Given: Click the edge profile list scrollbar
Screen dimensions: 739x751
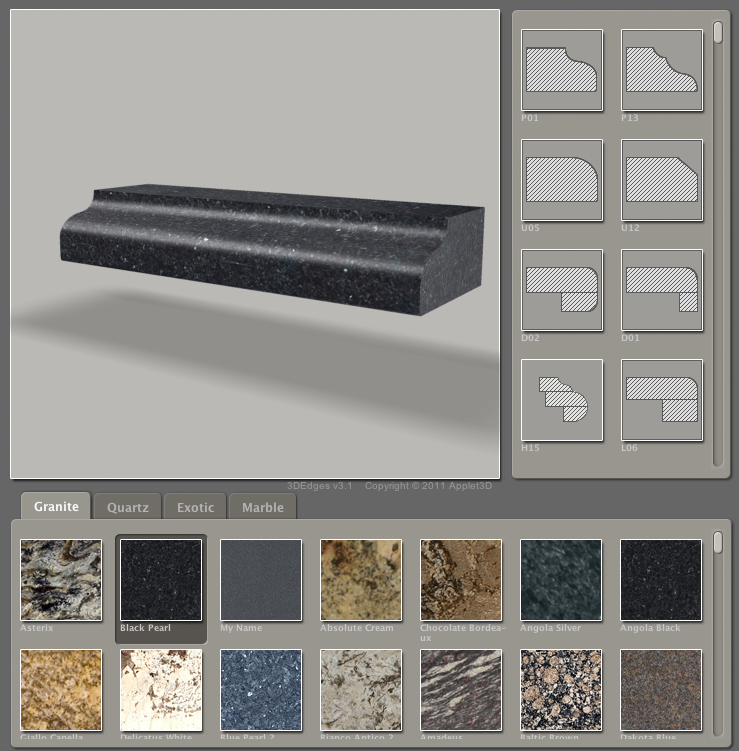Looking at the screenshot, I should click(718, 33).
